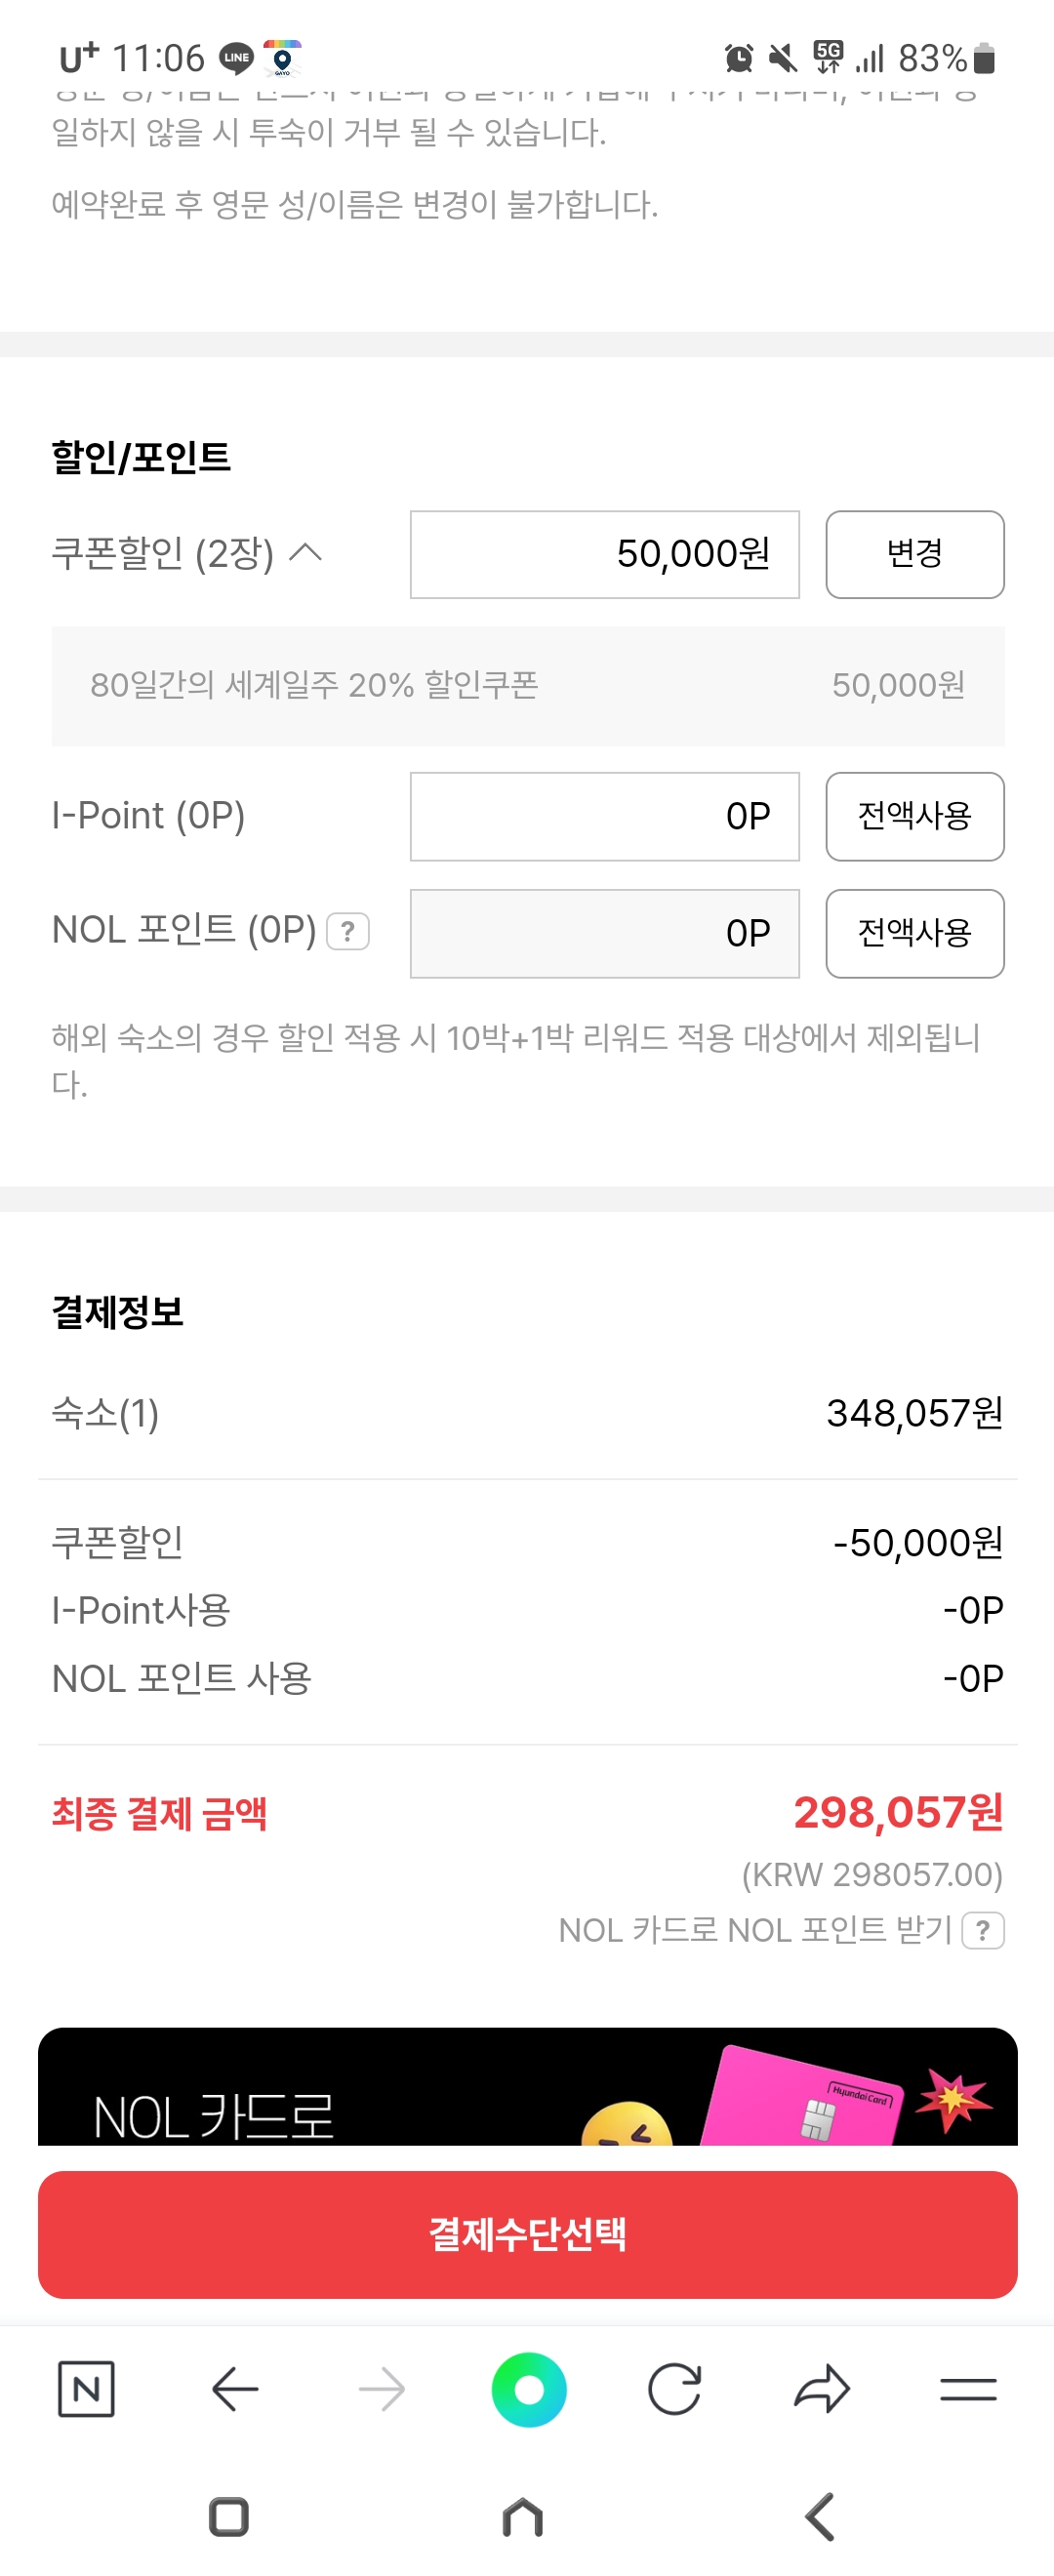Tap NOL 포인트 amount input field
Viewport: 1054px width, 2576px height.
click(x=604, y=933)
